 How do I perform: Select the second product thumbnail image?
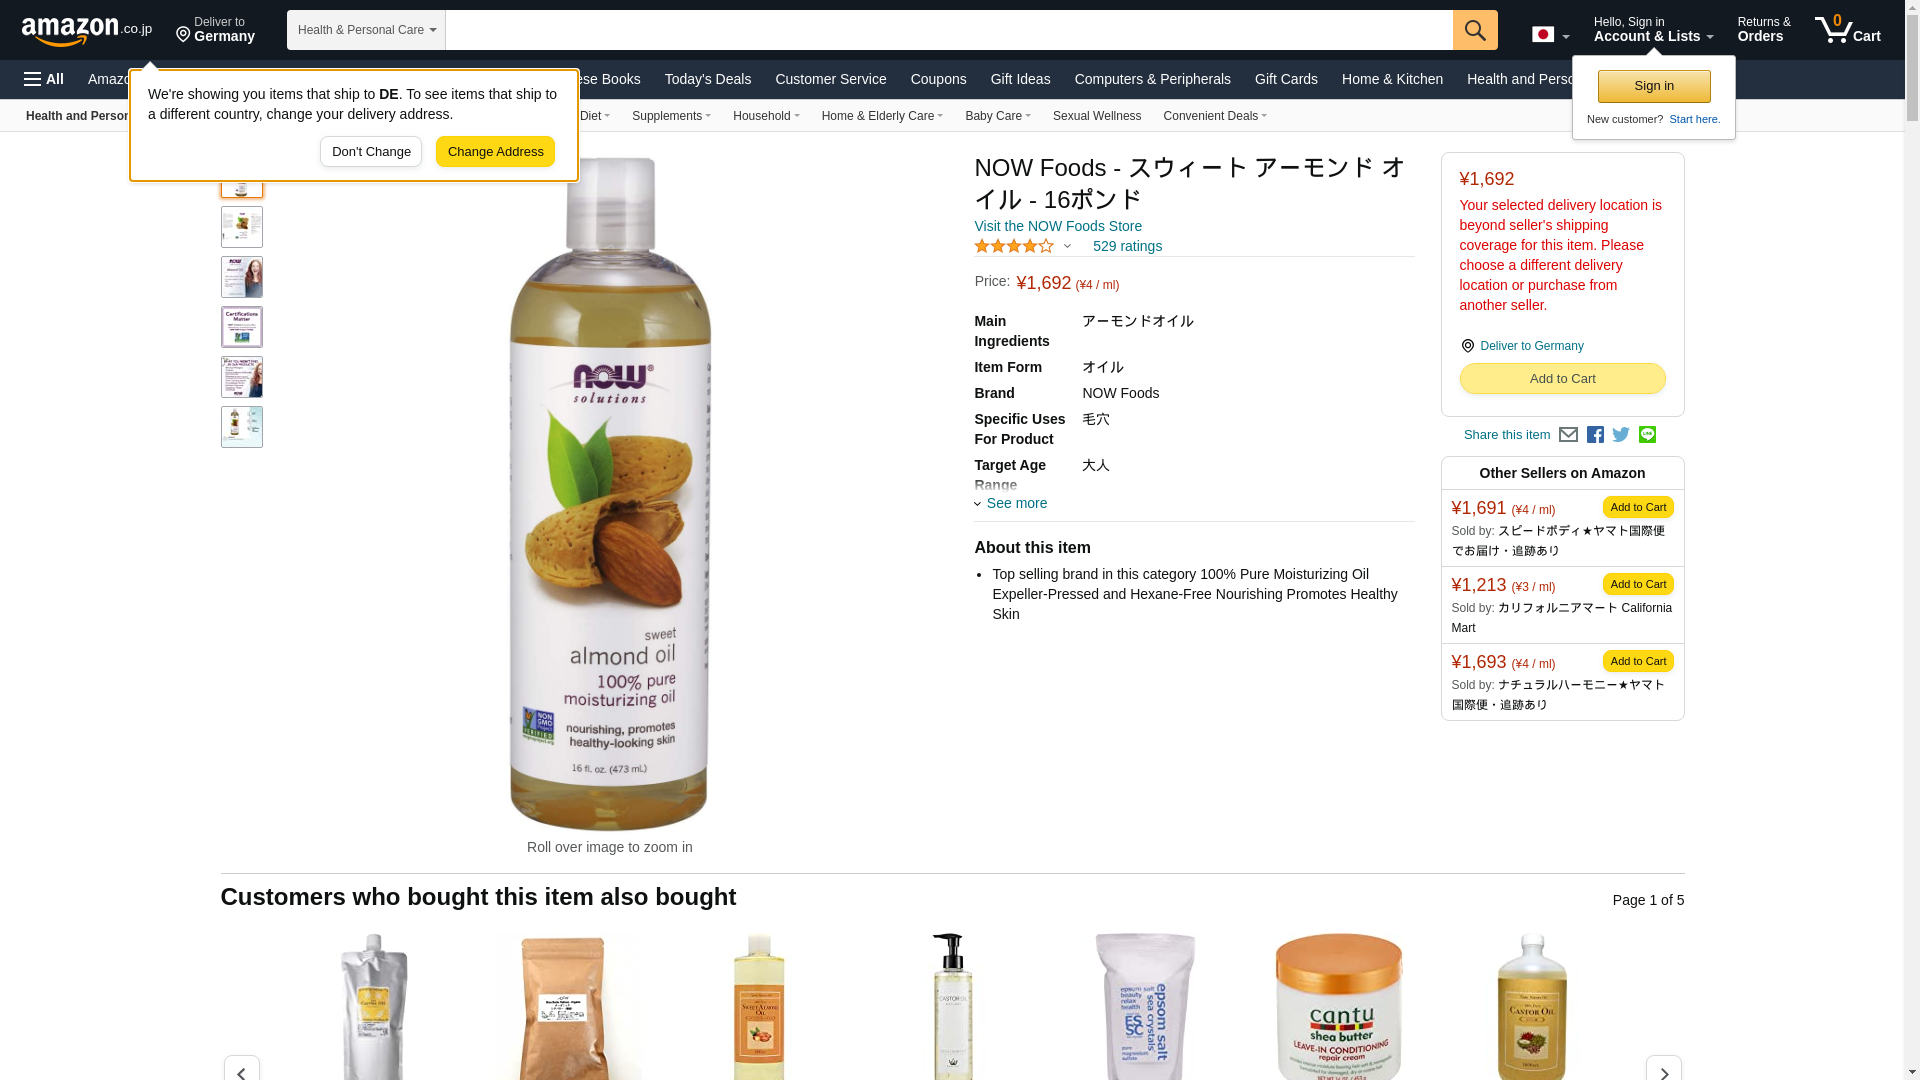coord(242,227)
